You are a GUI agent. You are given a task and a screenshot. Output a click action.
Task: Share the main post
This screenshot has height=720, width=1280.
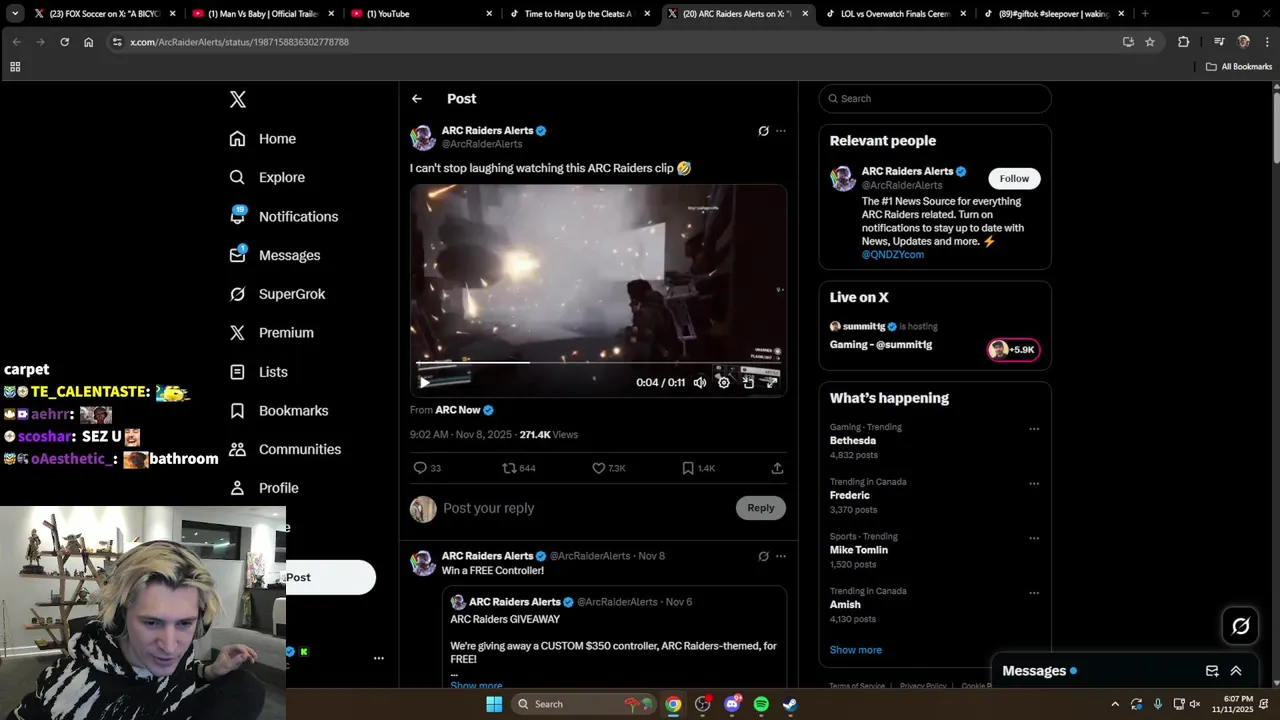point(777,468)
